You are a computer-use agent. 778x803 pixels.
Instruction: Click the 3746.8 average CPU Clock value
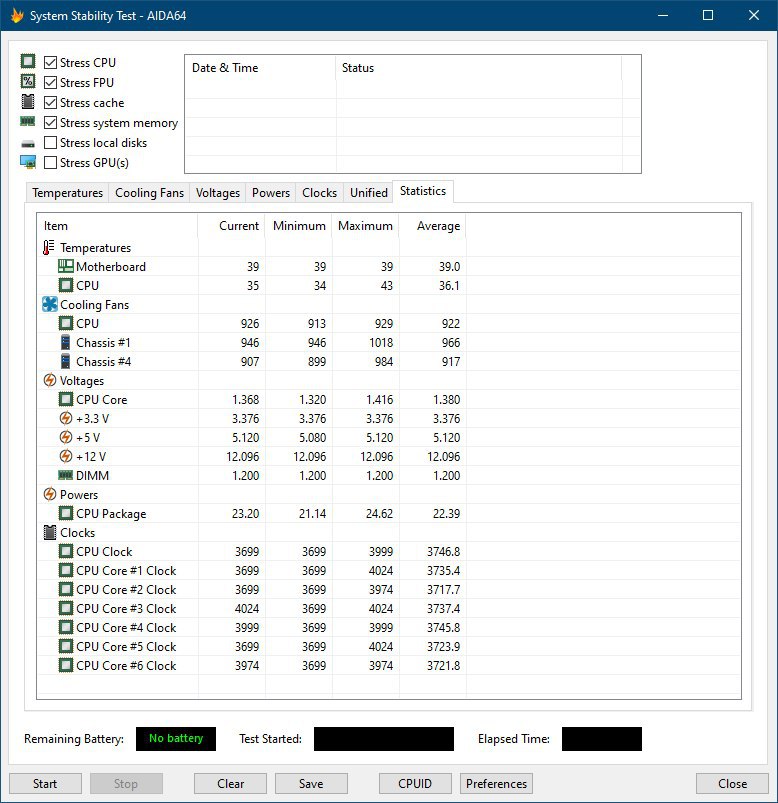point(444,552)
